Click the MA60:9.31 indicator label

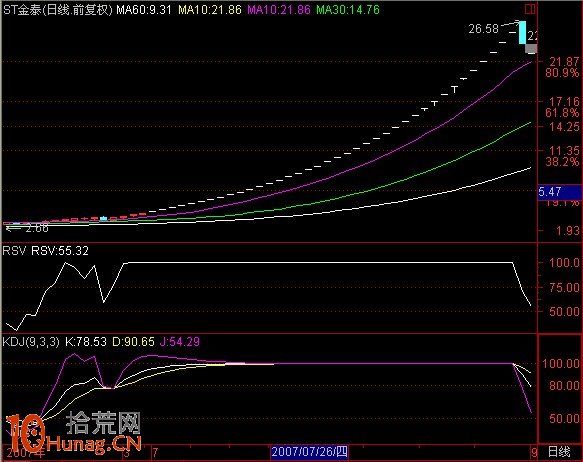coord(144,10)
